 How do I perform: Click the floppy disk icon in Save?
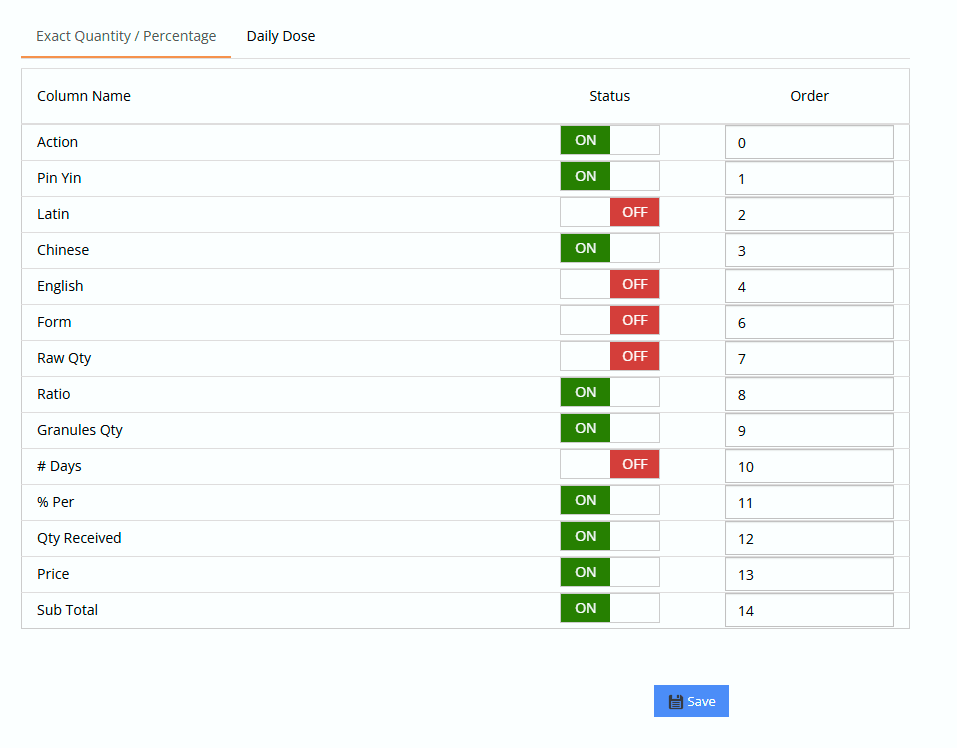click(x=675, y=702)
